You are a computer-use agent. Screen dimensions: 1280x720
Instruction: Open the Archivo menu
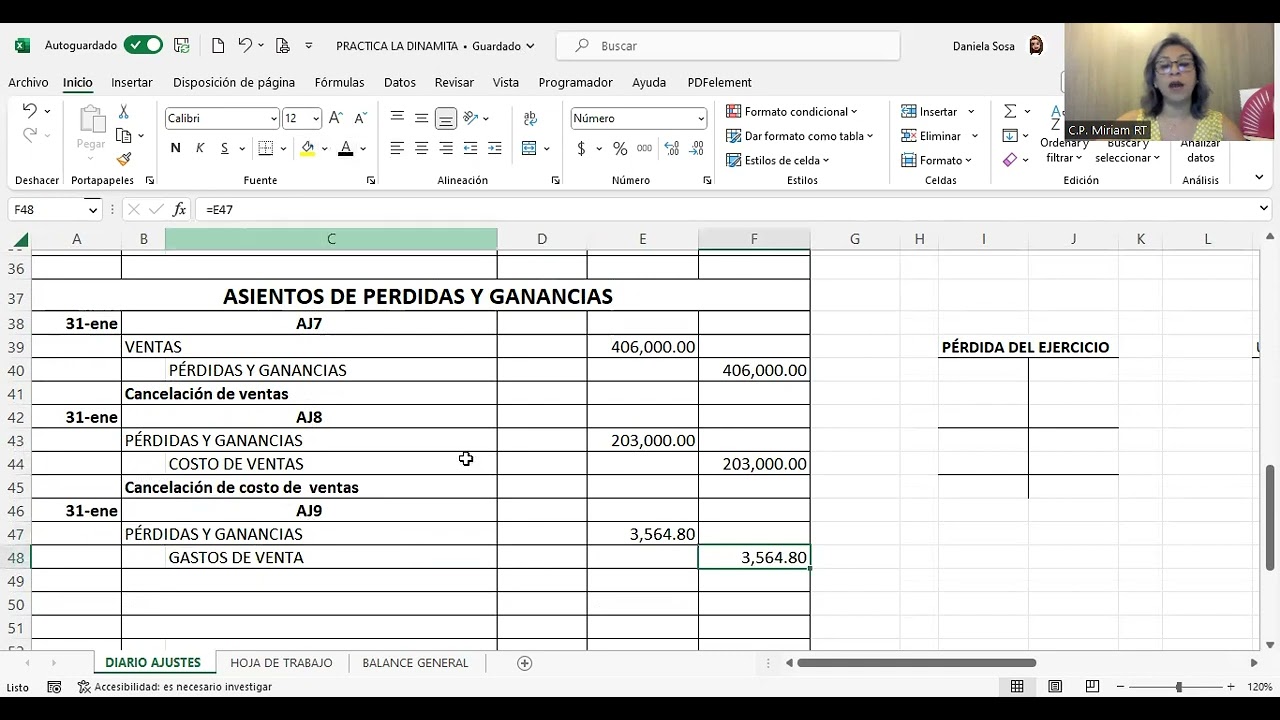28,82
